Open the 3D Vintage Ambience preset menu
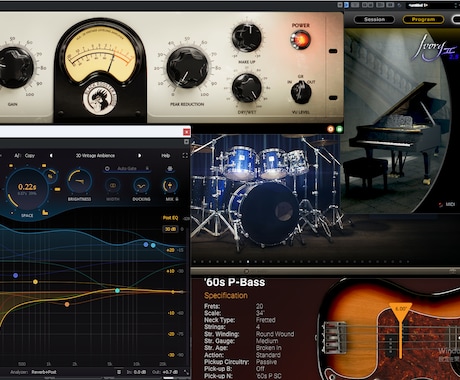This screenshot has height=380, width=460. [x=95, y=156]
